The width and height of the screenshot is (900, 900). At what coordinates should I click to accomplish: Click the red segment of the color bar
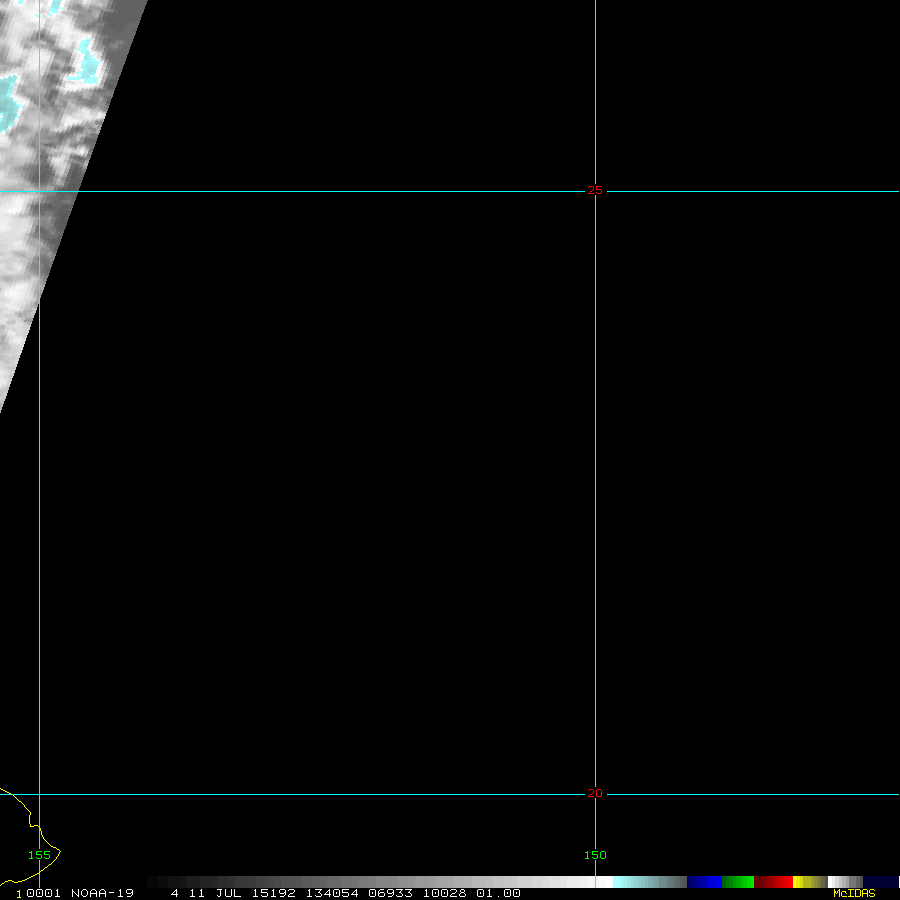point(773,882)
